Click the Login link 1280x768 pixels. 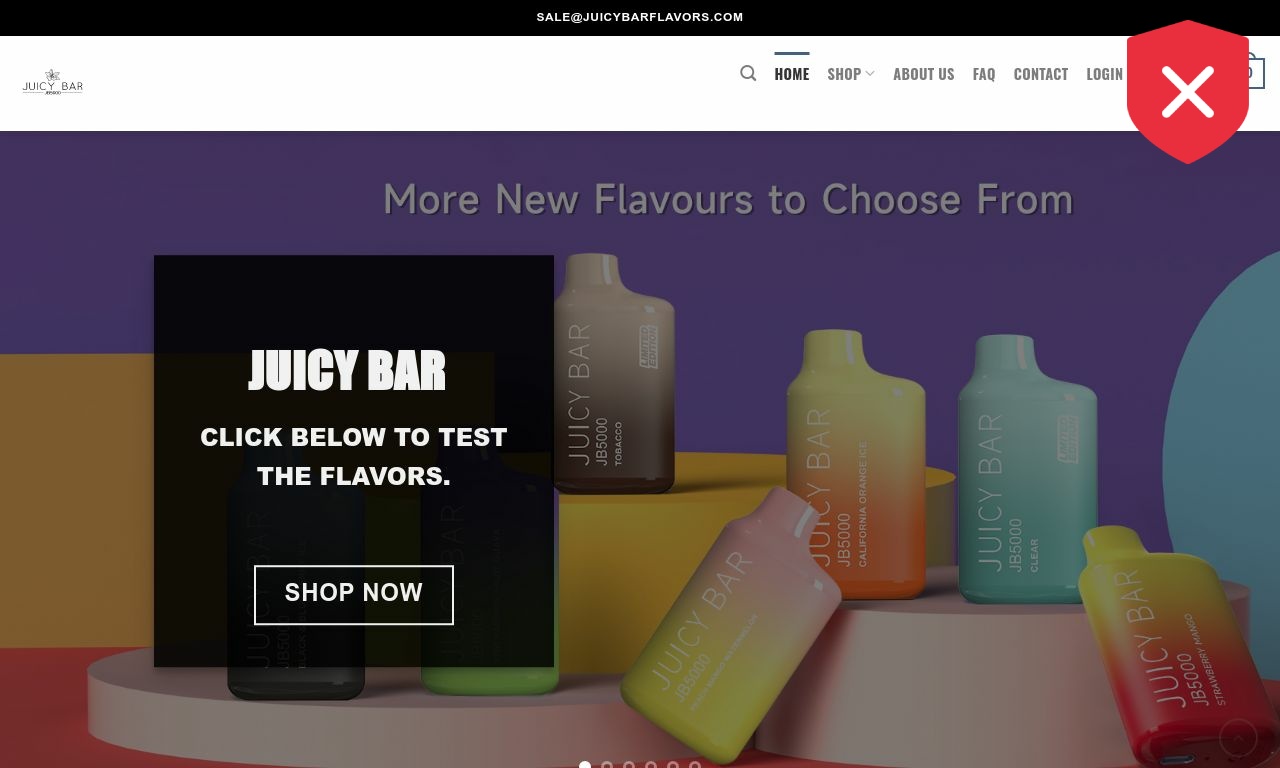point(1104,74)
